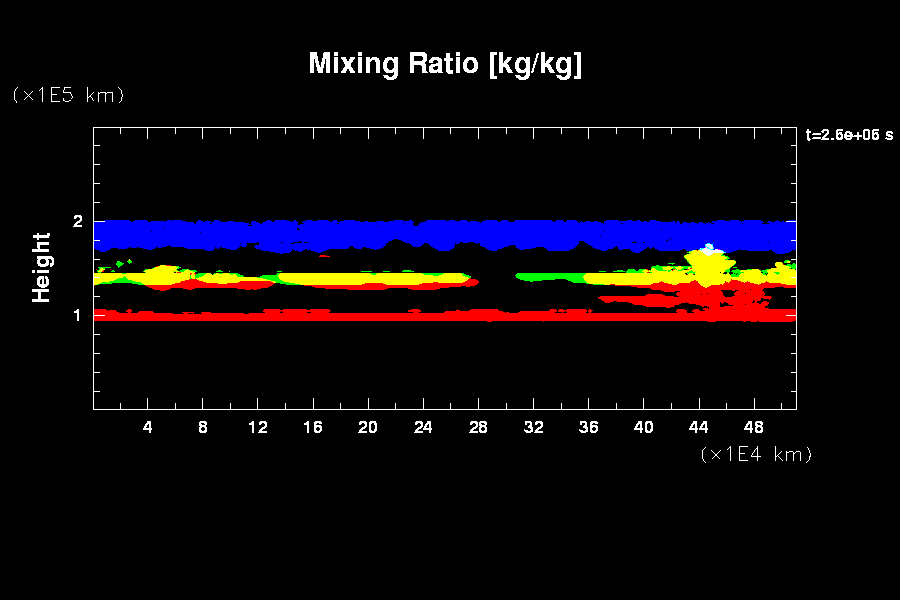Select the t=2.6e+06 s timestamp label
This screenshot has height=600, width=900.
(x=848, y=134)
